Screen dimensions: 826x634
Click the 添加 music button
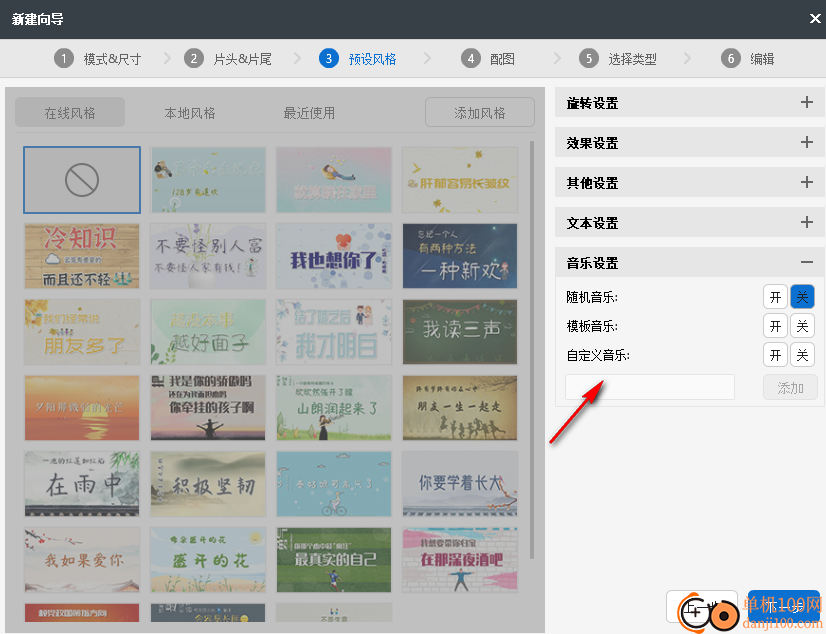(x=790, y=388)
